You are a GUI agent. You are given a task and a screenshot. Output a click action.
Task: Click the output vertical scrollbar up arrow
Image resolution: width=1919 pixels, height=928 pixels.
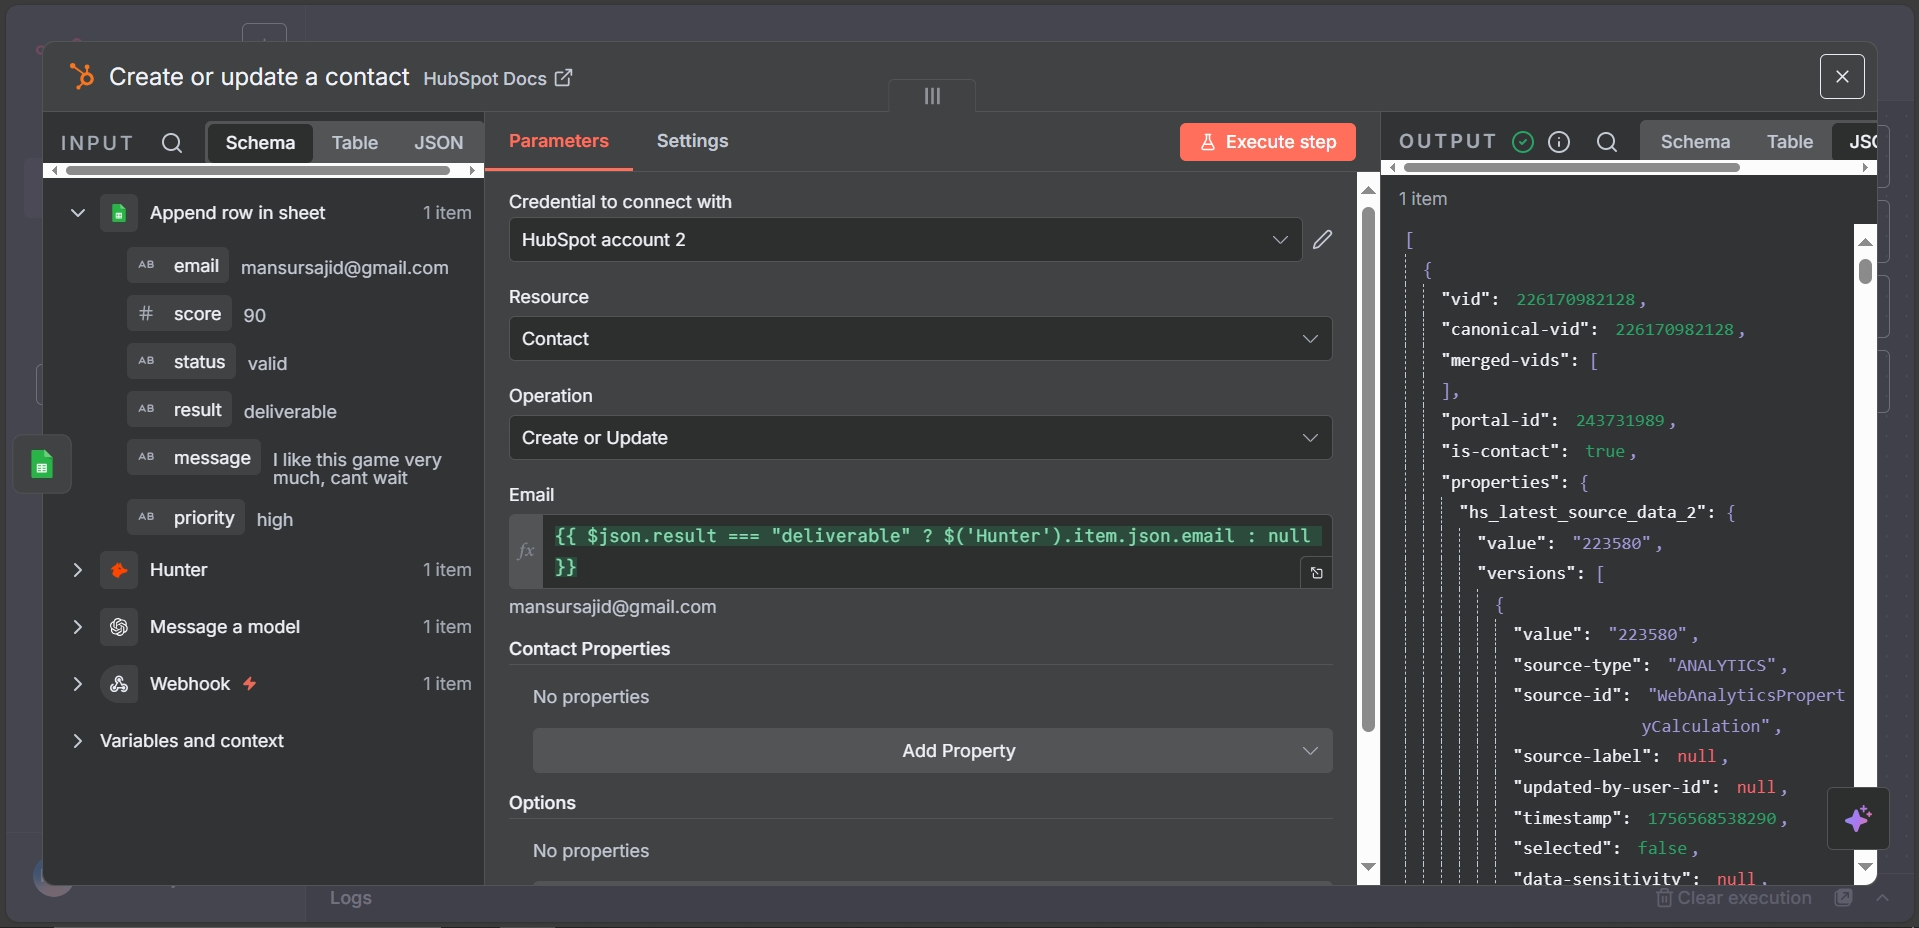coord(1865,242)
